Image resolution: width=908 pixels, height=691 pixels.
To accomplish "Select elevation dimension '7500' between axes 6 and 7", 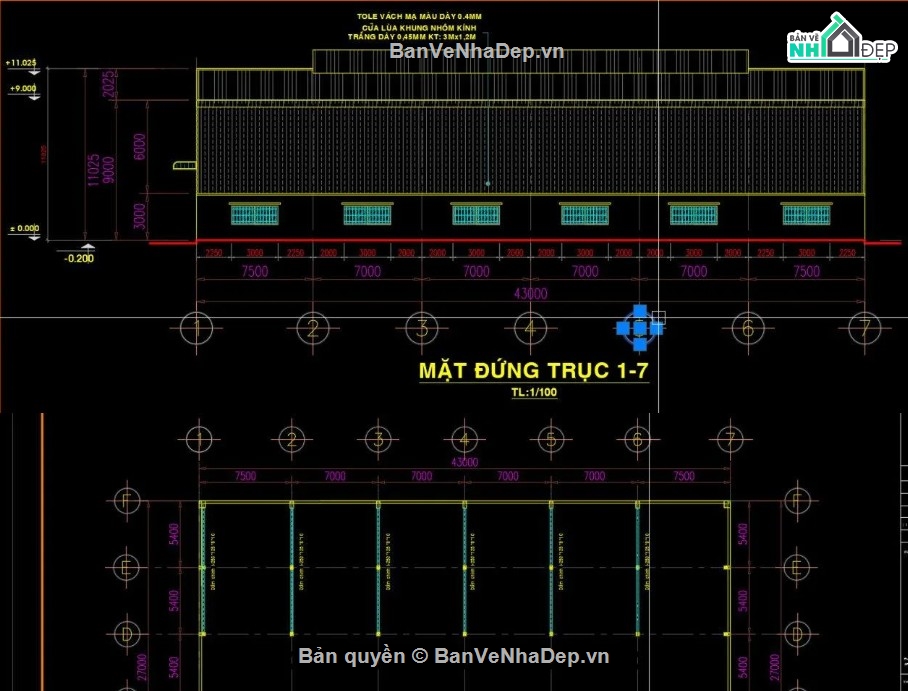I will click(x=806, y=271).
